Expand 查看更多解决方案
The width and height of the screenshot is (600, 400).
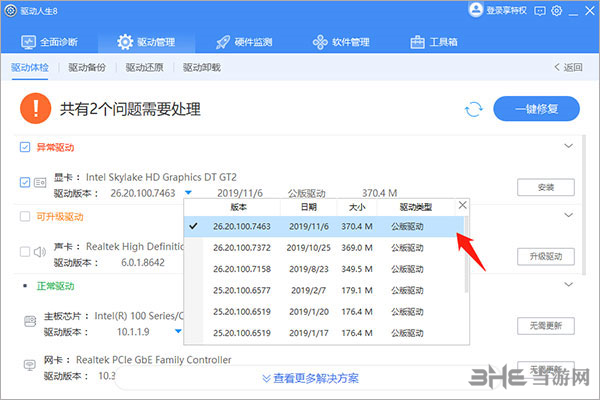pyautogui.click(x=311, y=379)
